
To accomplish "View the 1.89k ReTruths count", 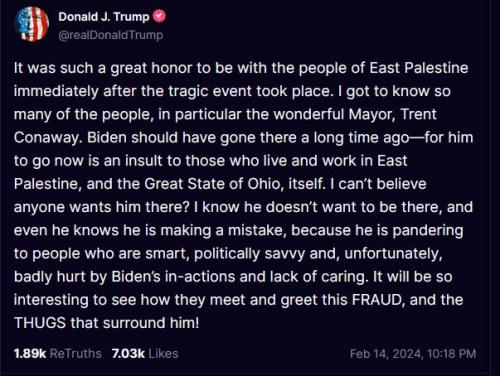I will [x=30, y=353].
